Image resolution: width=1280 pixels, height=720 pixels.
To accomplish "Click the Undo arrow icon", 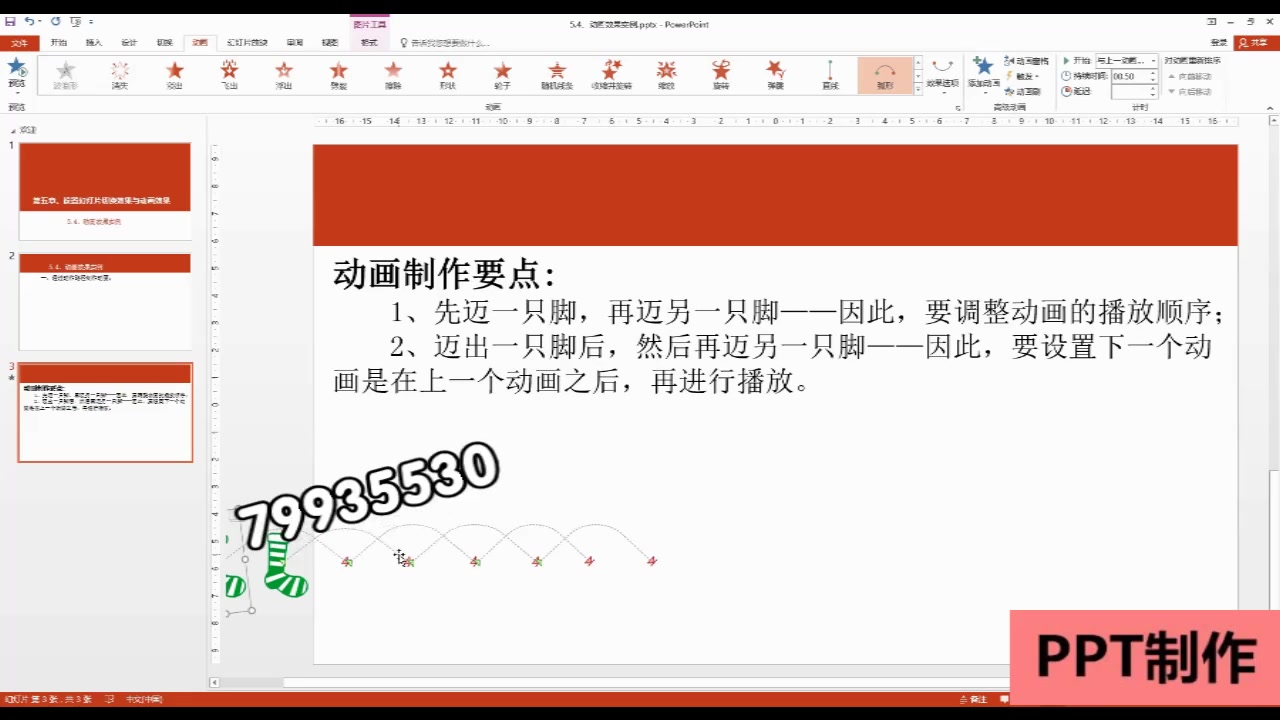I will click(x=28, y=21).
